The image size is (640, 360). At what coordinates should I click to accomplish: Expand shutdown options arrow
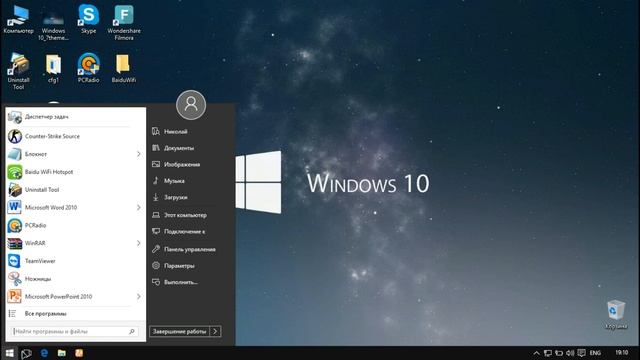point(215,331)
